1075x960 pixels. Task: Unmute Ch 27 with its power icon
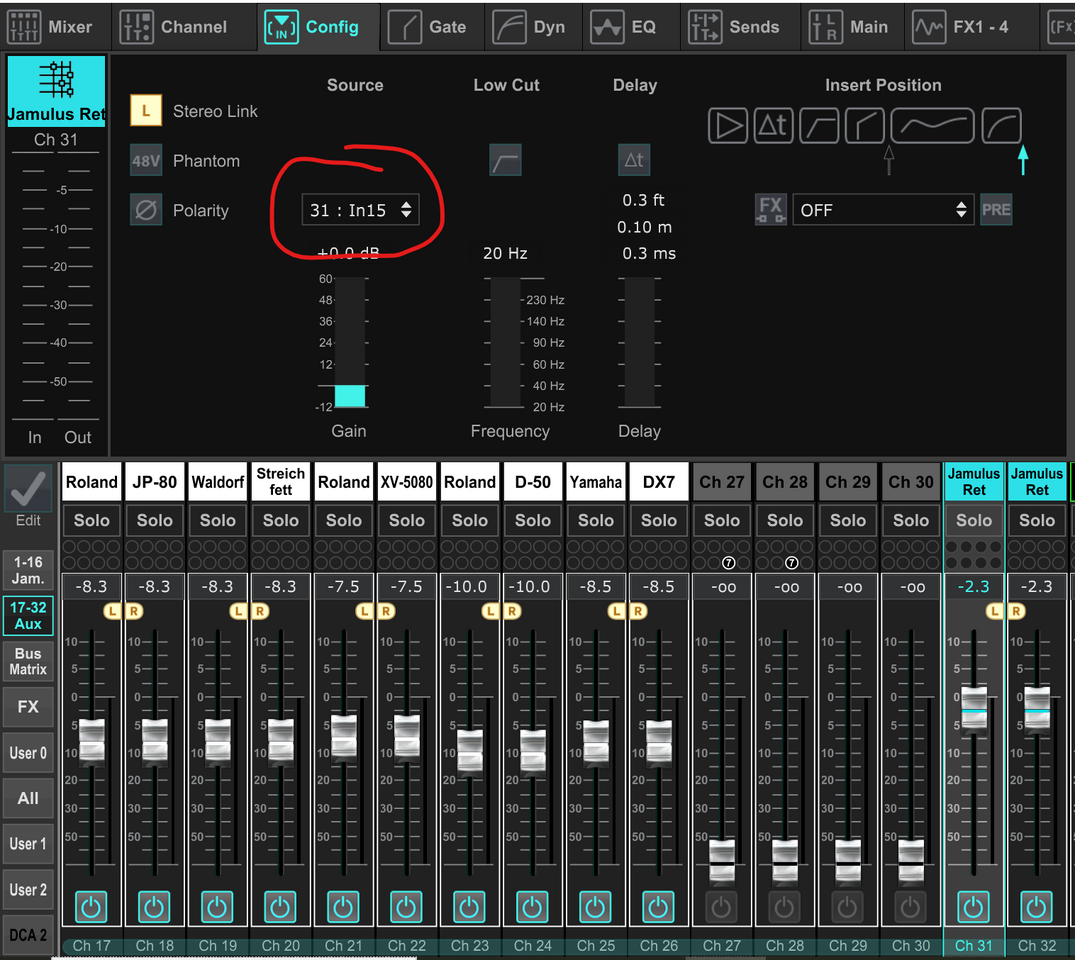point(722,907)
